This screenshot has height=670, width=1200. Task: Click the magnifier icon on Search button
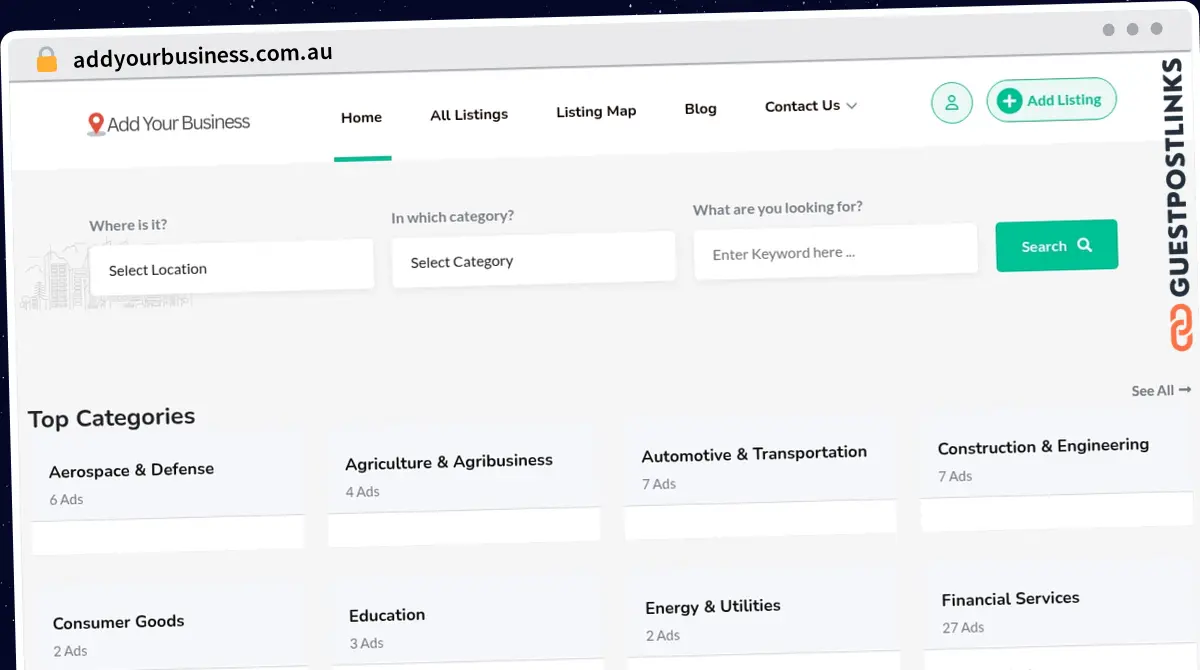pyautogui.click(x=1085, y=245)
